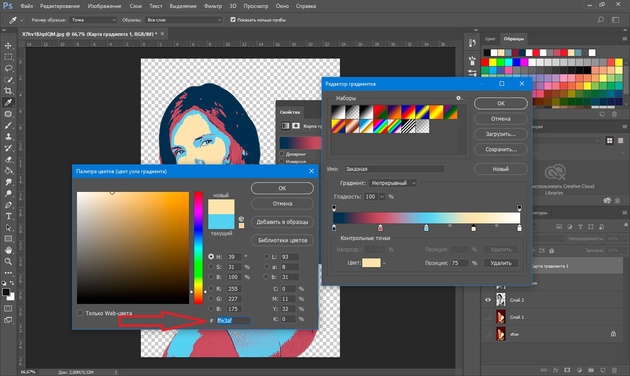Screen dimensions: 630x376
Task: Select the Type tool
Action: pos(8,216)
